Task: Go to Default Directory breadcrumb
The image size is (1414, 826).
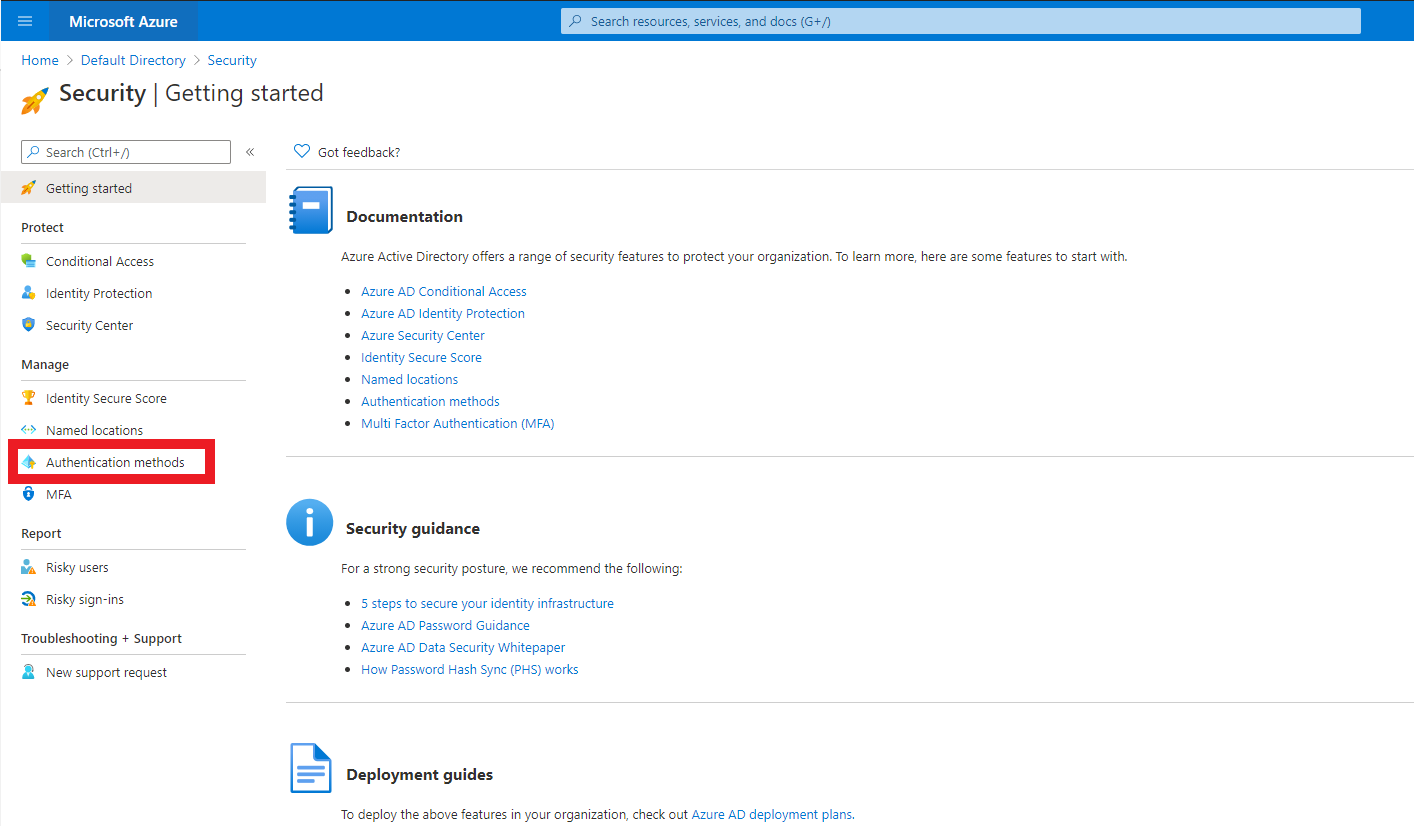Action: click(133, 60)
